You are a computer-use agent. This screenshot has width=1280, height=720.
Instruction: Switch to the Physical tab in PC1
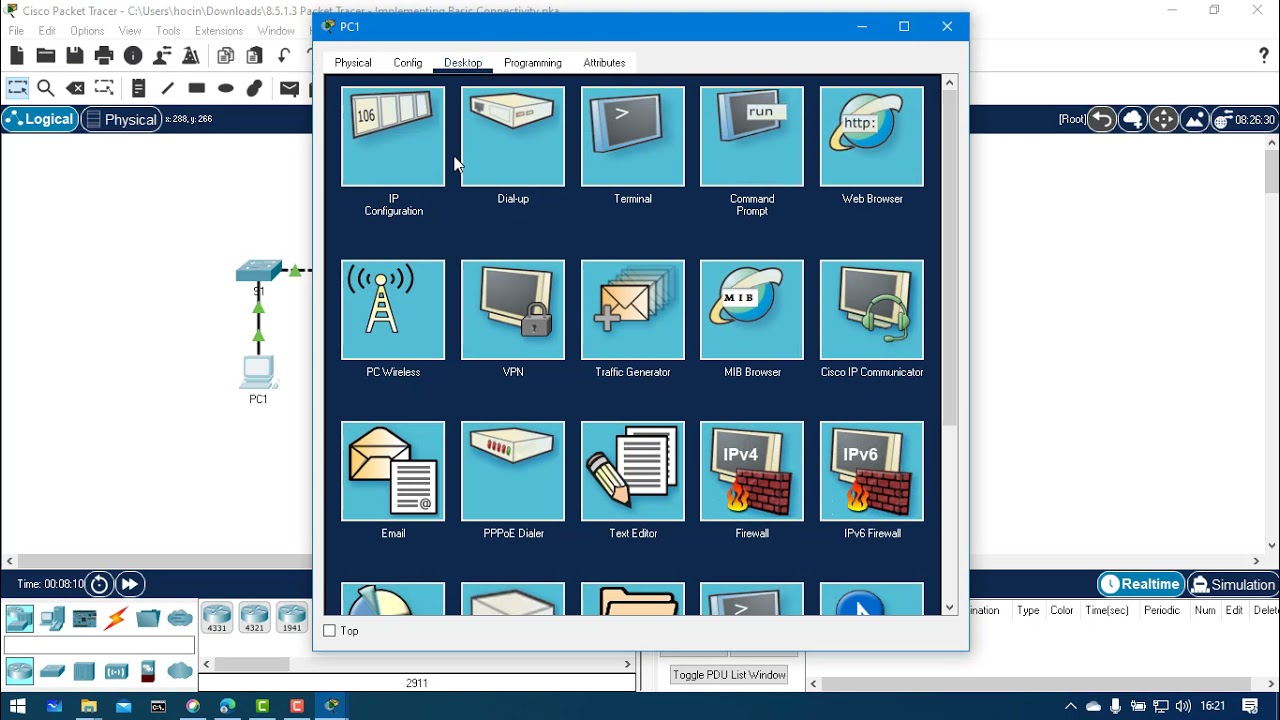[x=353, y=63]
